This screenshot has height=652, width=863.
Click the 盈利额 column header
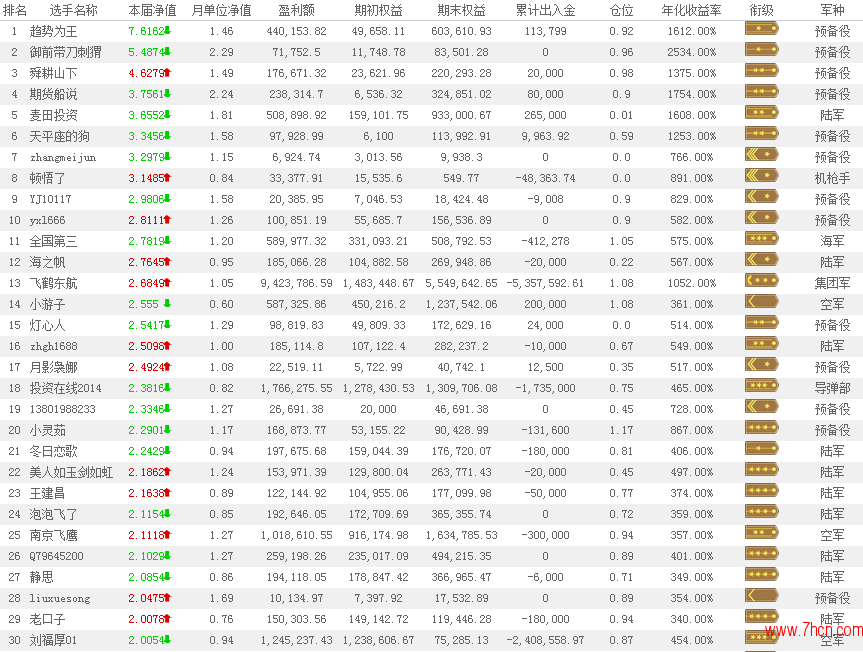click(x=295, y=10)
